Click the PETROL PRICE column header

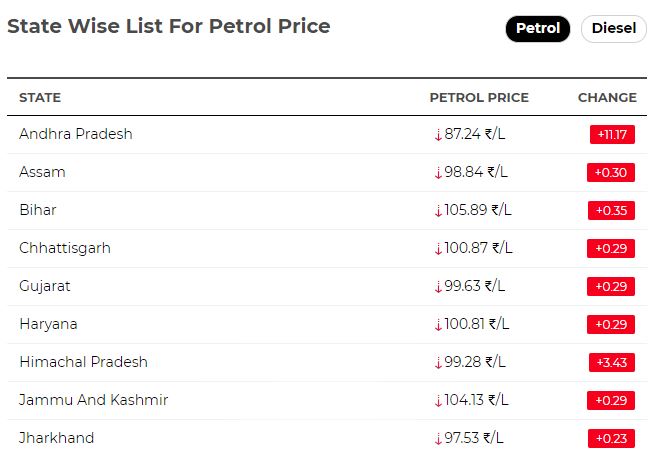coord(479,98)
